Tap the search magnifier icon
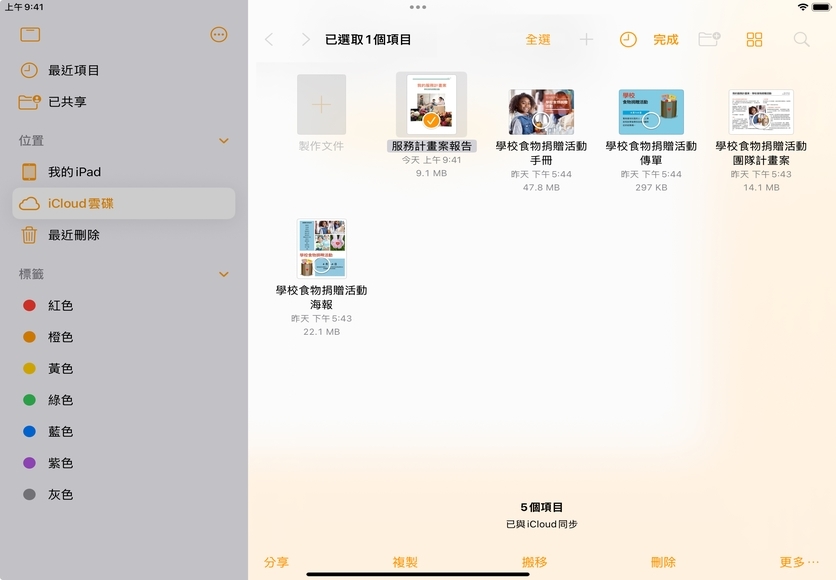This screenshot has width=836, height=580. tap(801, 40)
